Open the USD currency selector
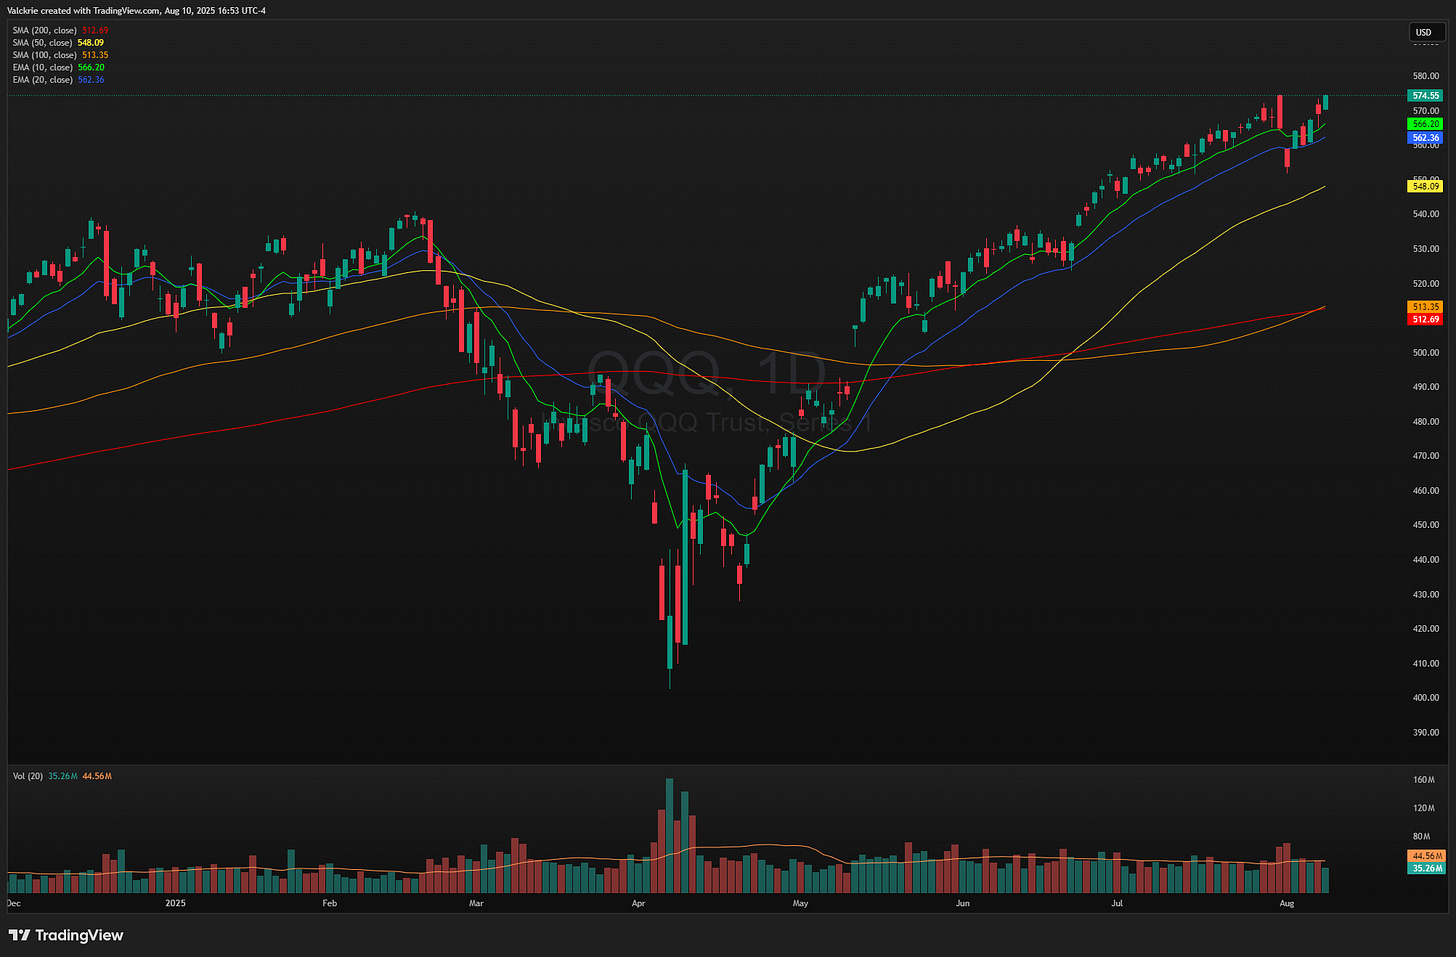1456x957 pixels. (x=1424, y=32)
